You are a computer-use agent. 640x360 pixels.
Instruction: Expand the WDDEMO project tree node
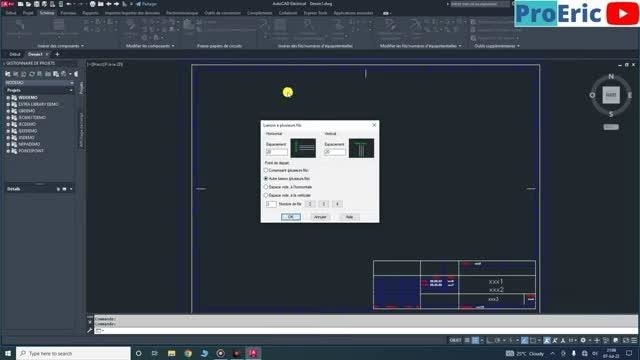[8, 98]
